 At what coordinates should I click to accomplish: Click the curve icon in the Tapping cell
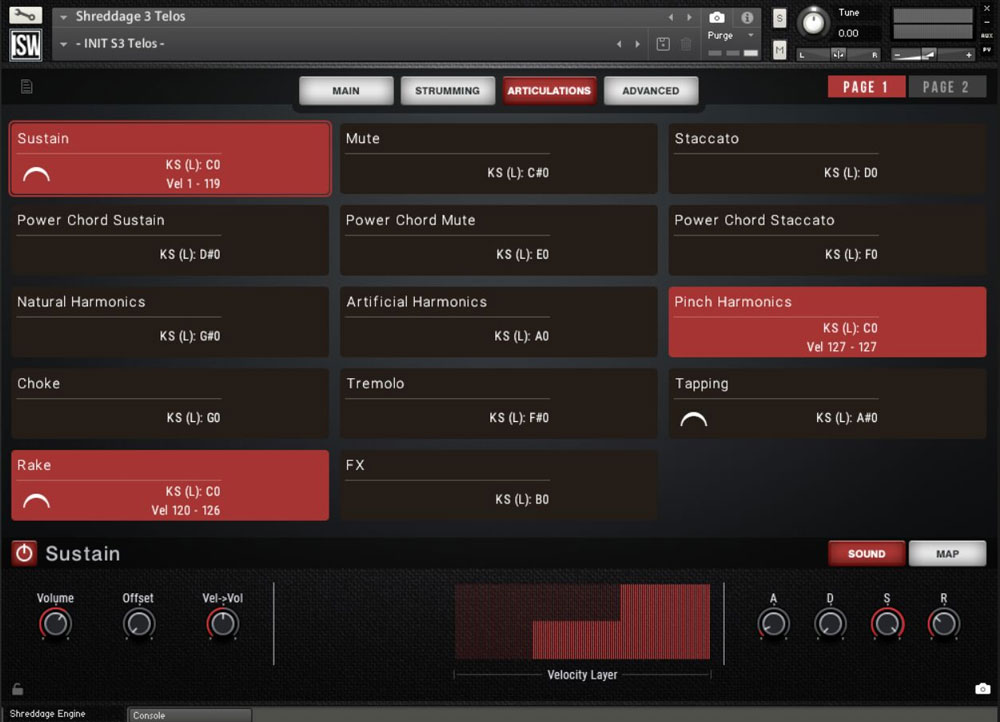(x=694, y=419)
